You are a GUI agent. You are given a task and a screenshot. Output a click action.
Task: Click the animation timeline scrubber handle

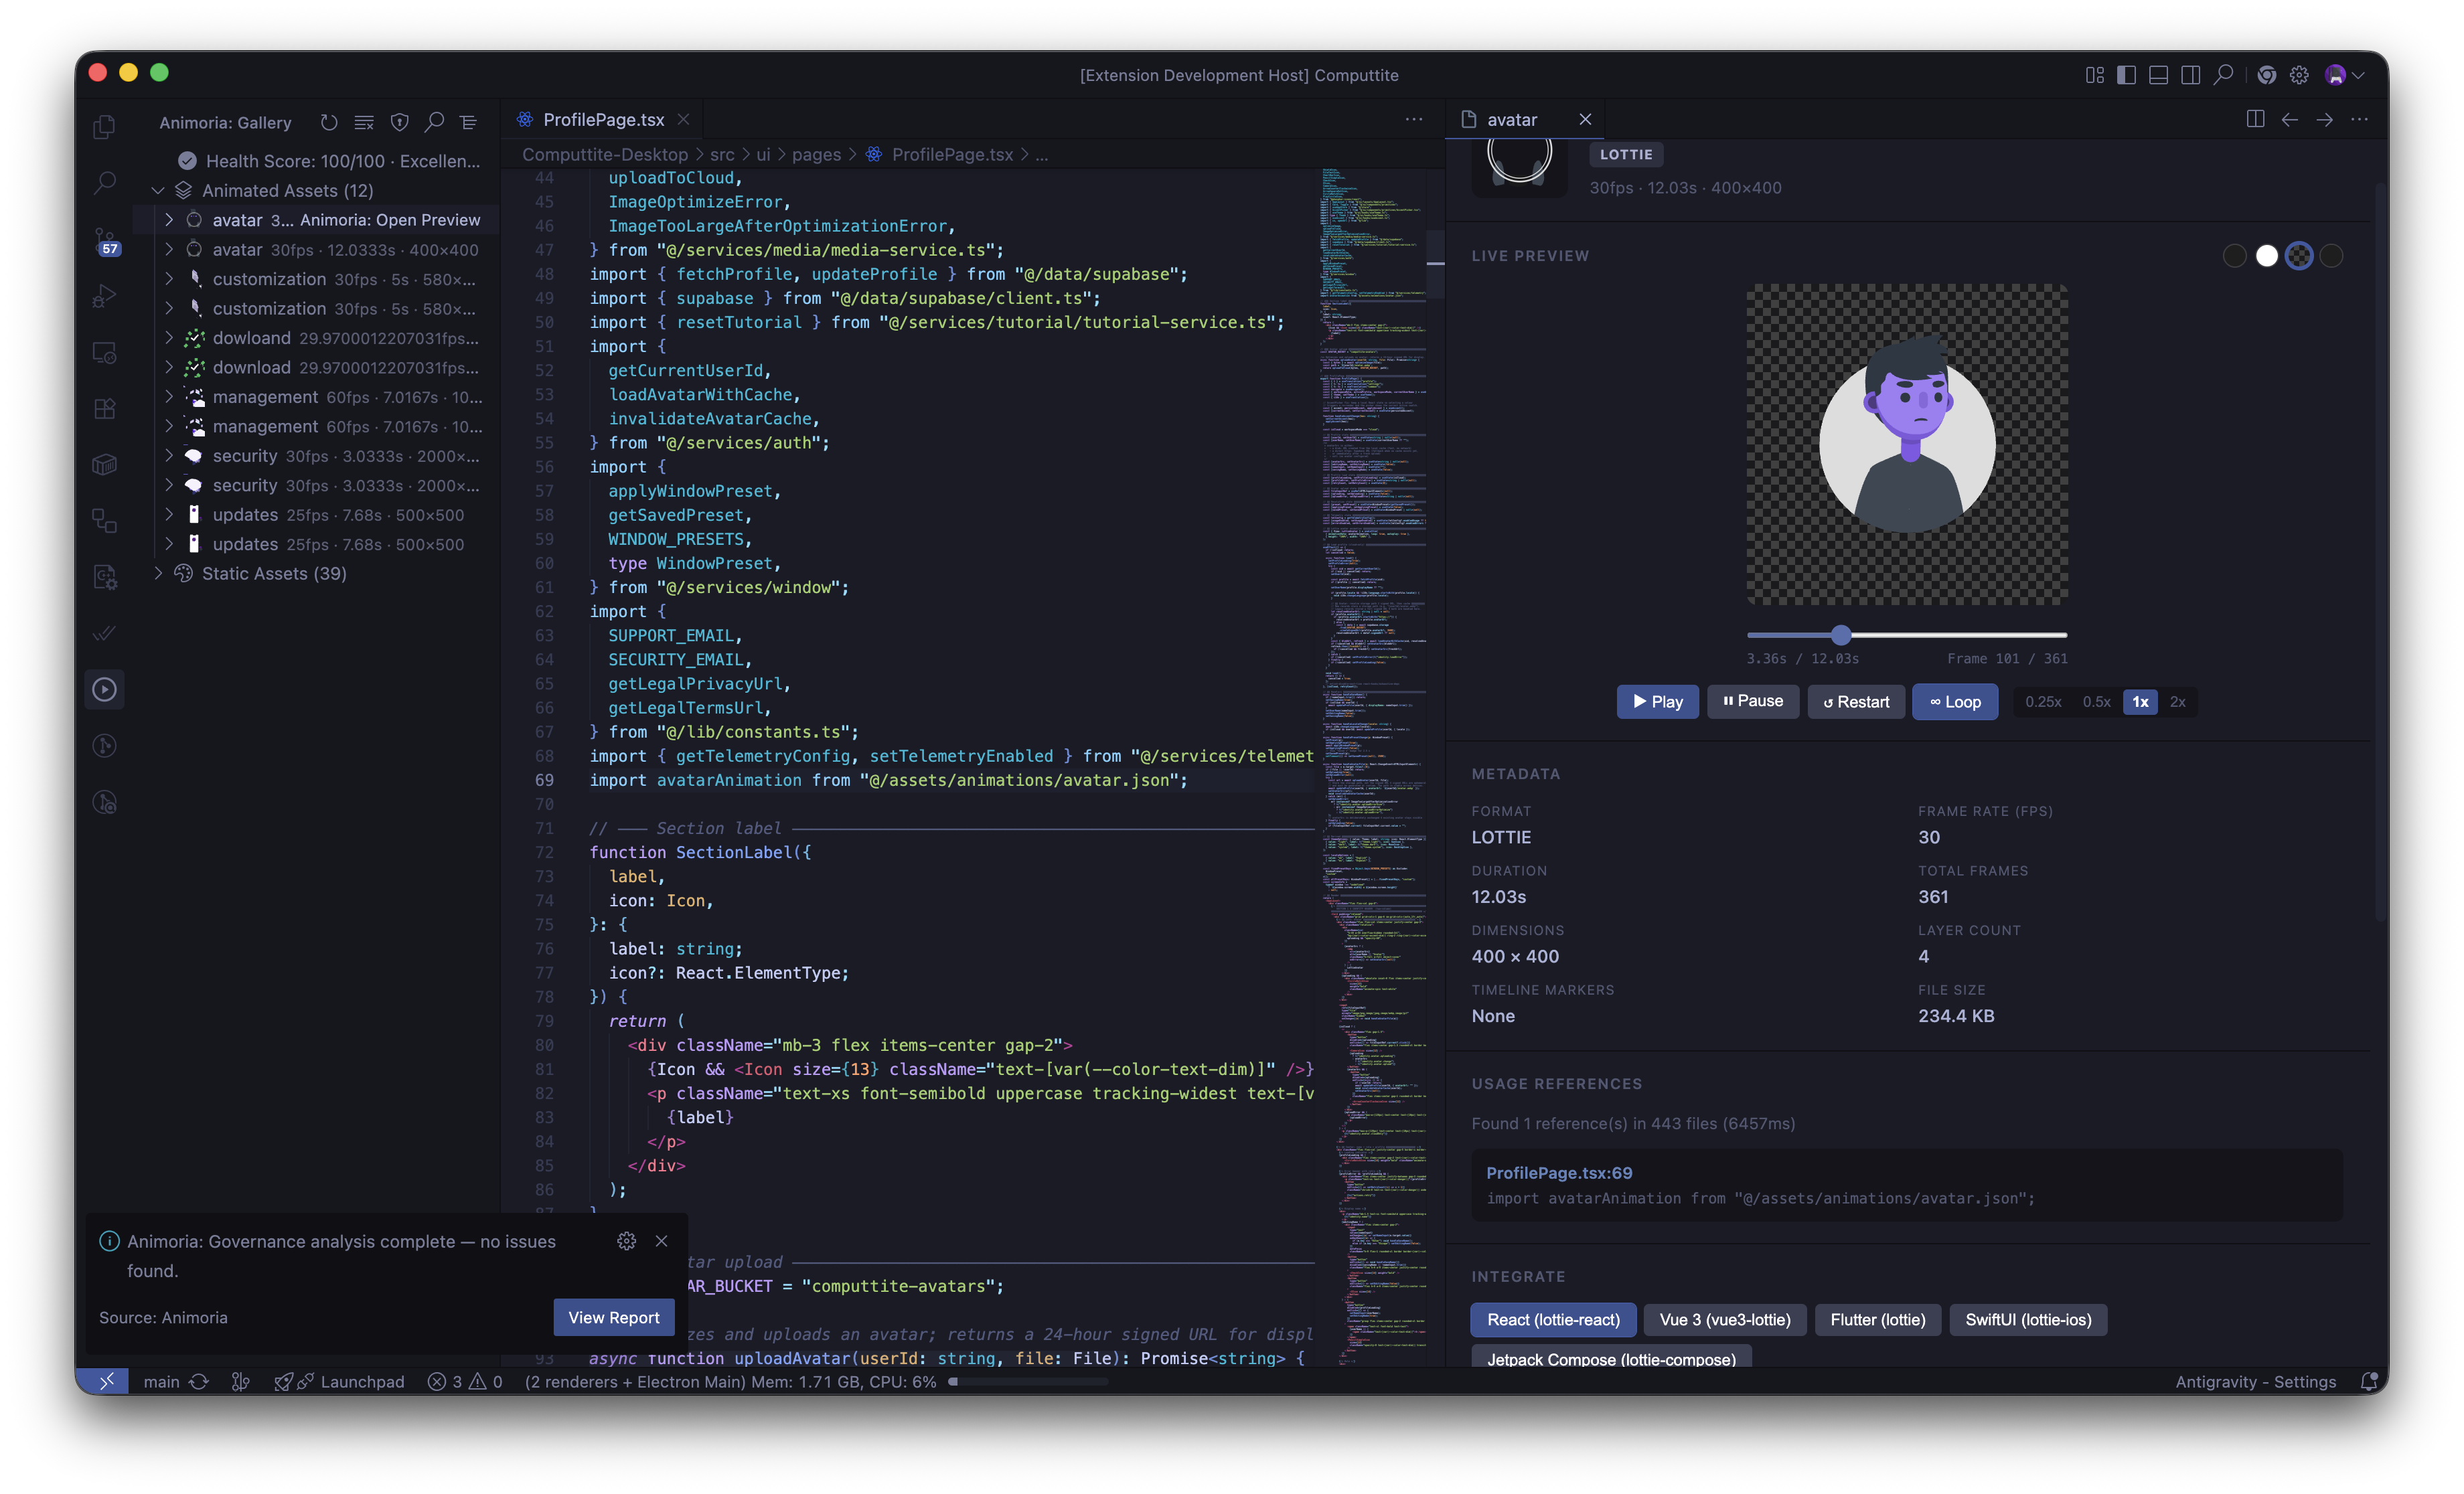1841,634
